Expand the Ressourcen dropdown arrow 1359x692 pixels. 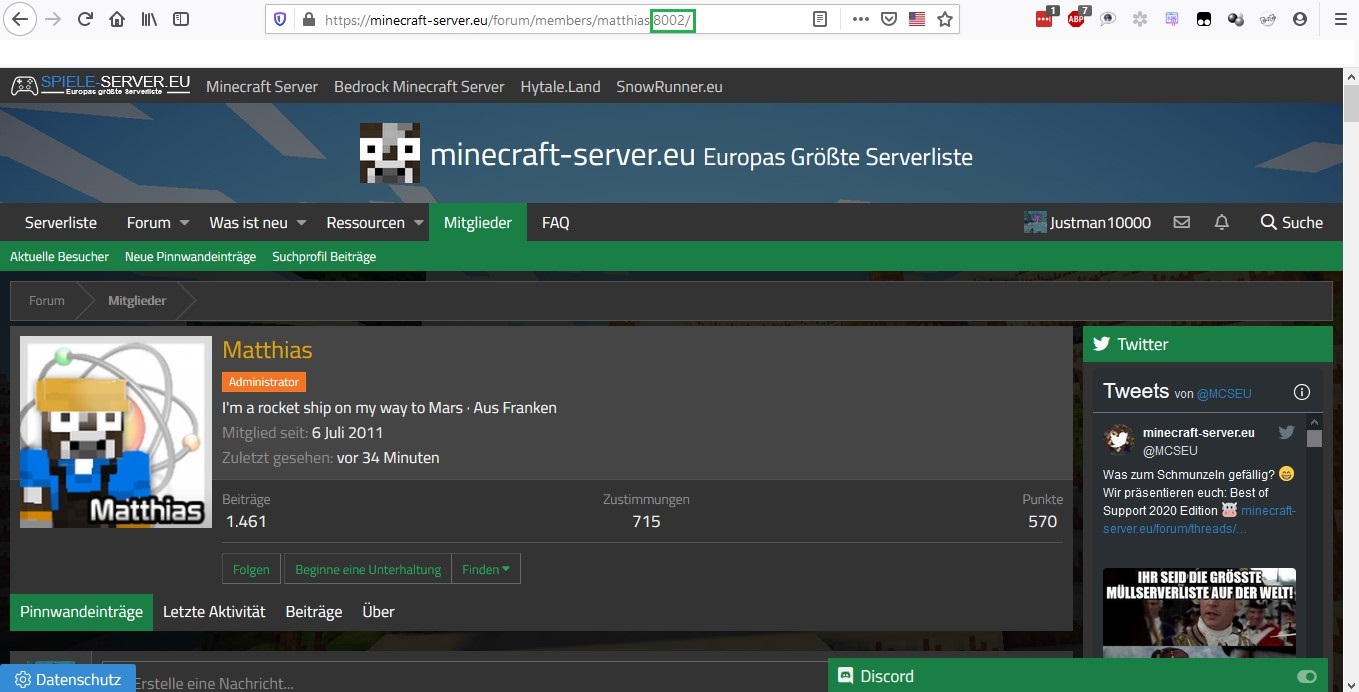point(419,223)
